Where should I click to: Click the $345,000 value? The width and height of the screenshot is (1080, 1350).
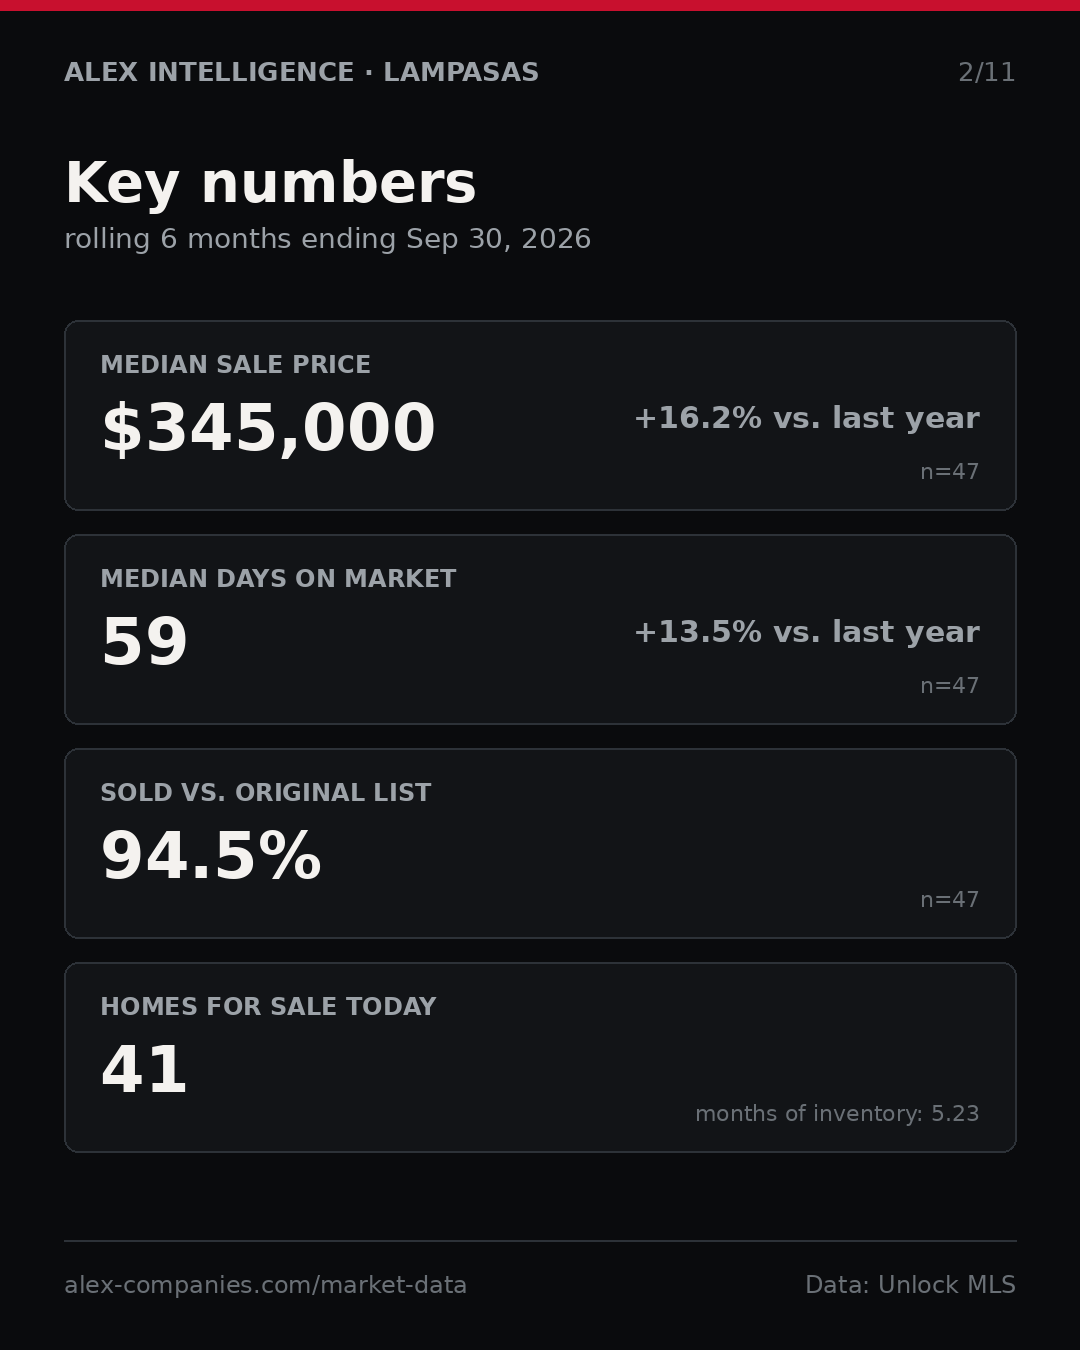[x=268, y=429]
